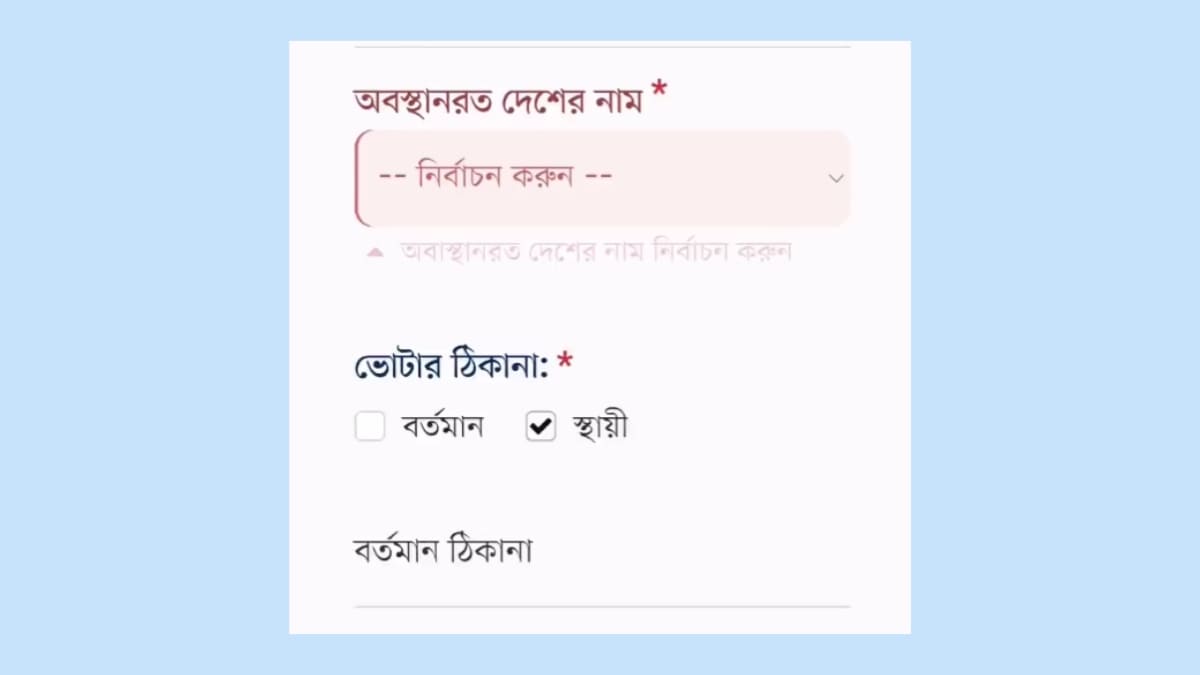This screenshot has height=675, width=1200.
Task: Click the tooltip caret beside the error message
Action: pos(376,251)
